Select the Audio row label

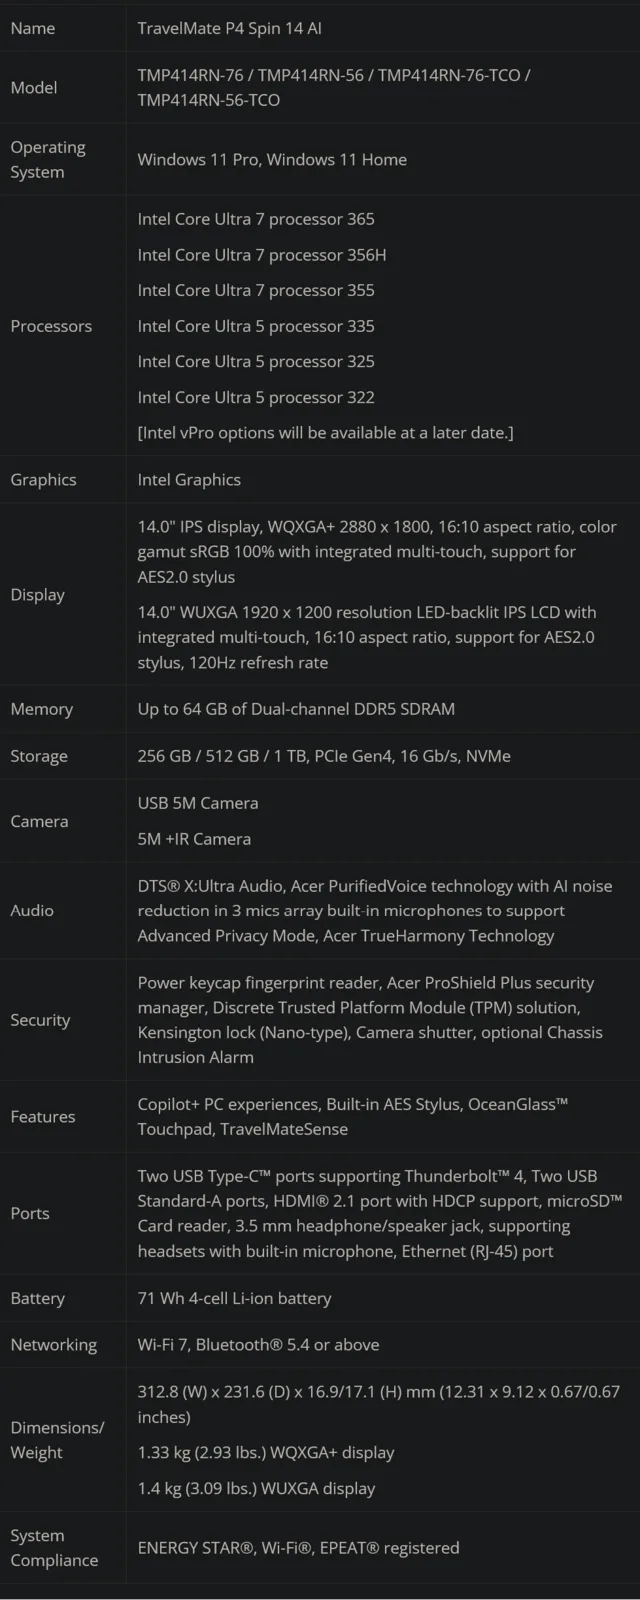[32, 910]
